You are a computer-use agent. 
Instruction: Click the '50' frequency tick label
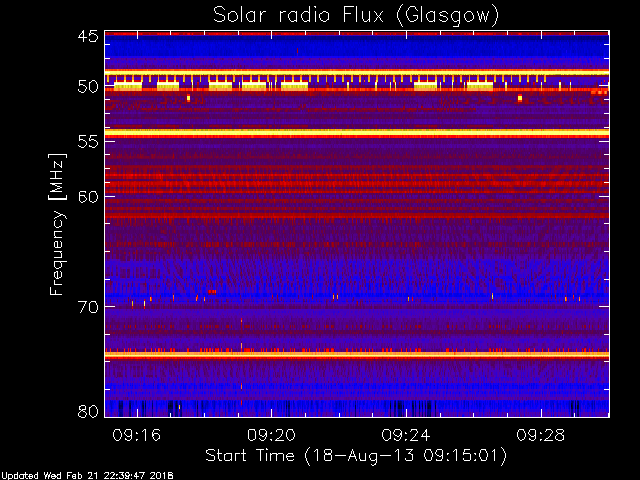tap(89, 87)
